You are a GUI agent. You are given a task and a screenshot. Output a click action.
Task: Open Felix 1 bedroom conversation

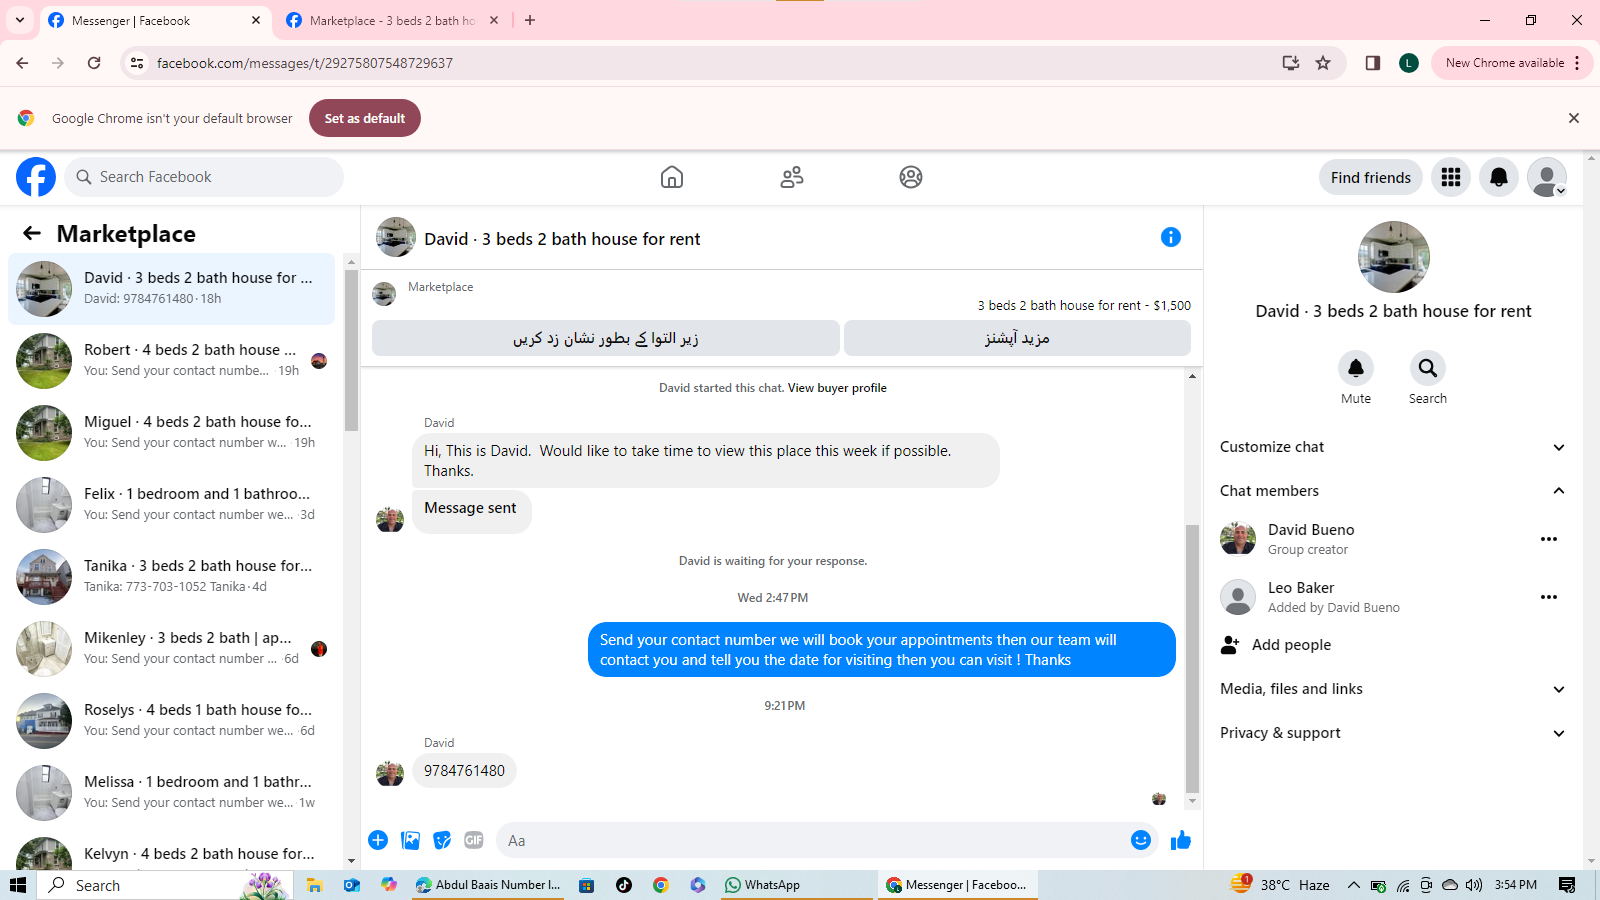[x=172, y=504]
